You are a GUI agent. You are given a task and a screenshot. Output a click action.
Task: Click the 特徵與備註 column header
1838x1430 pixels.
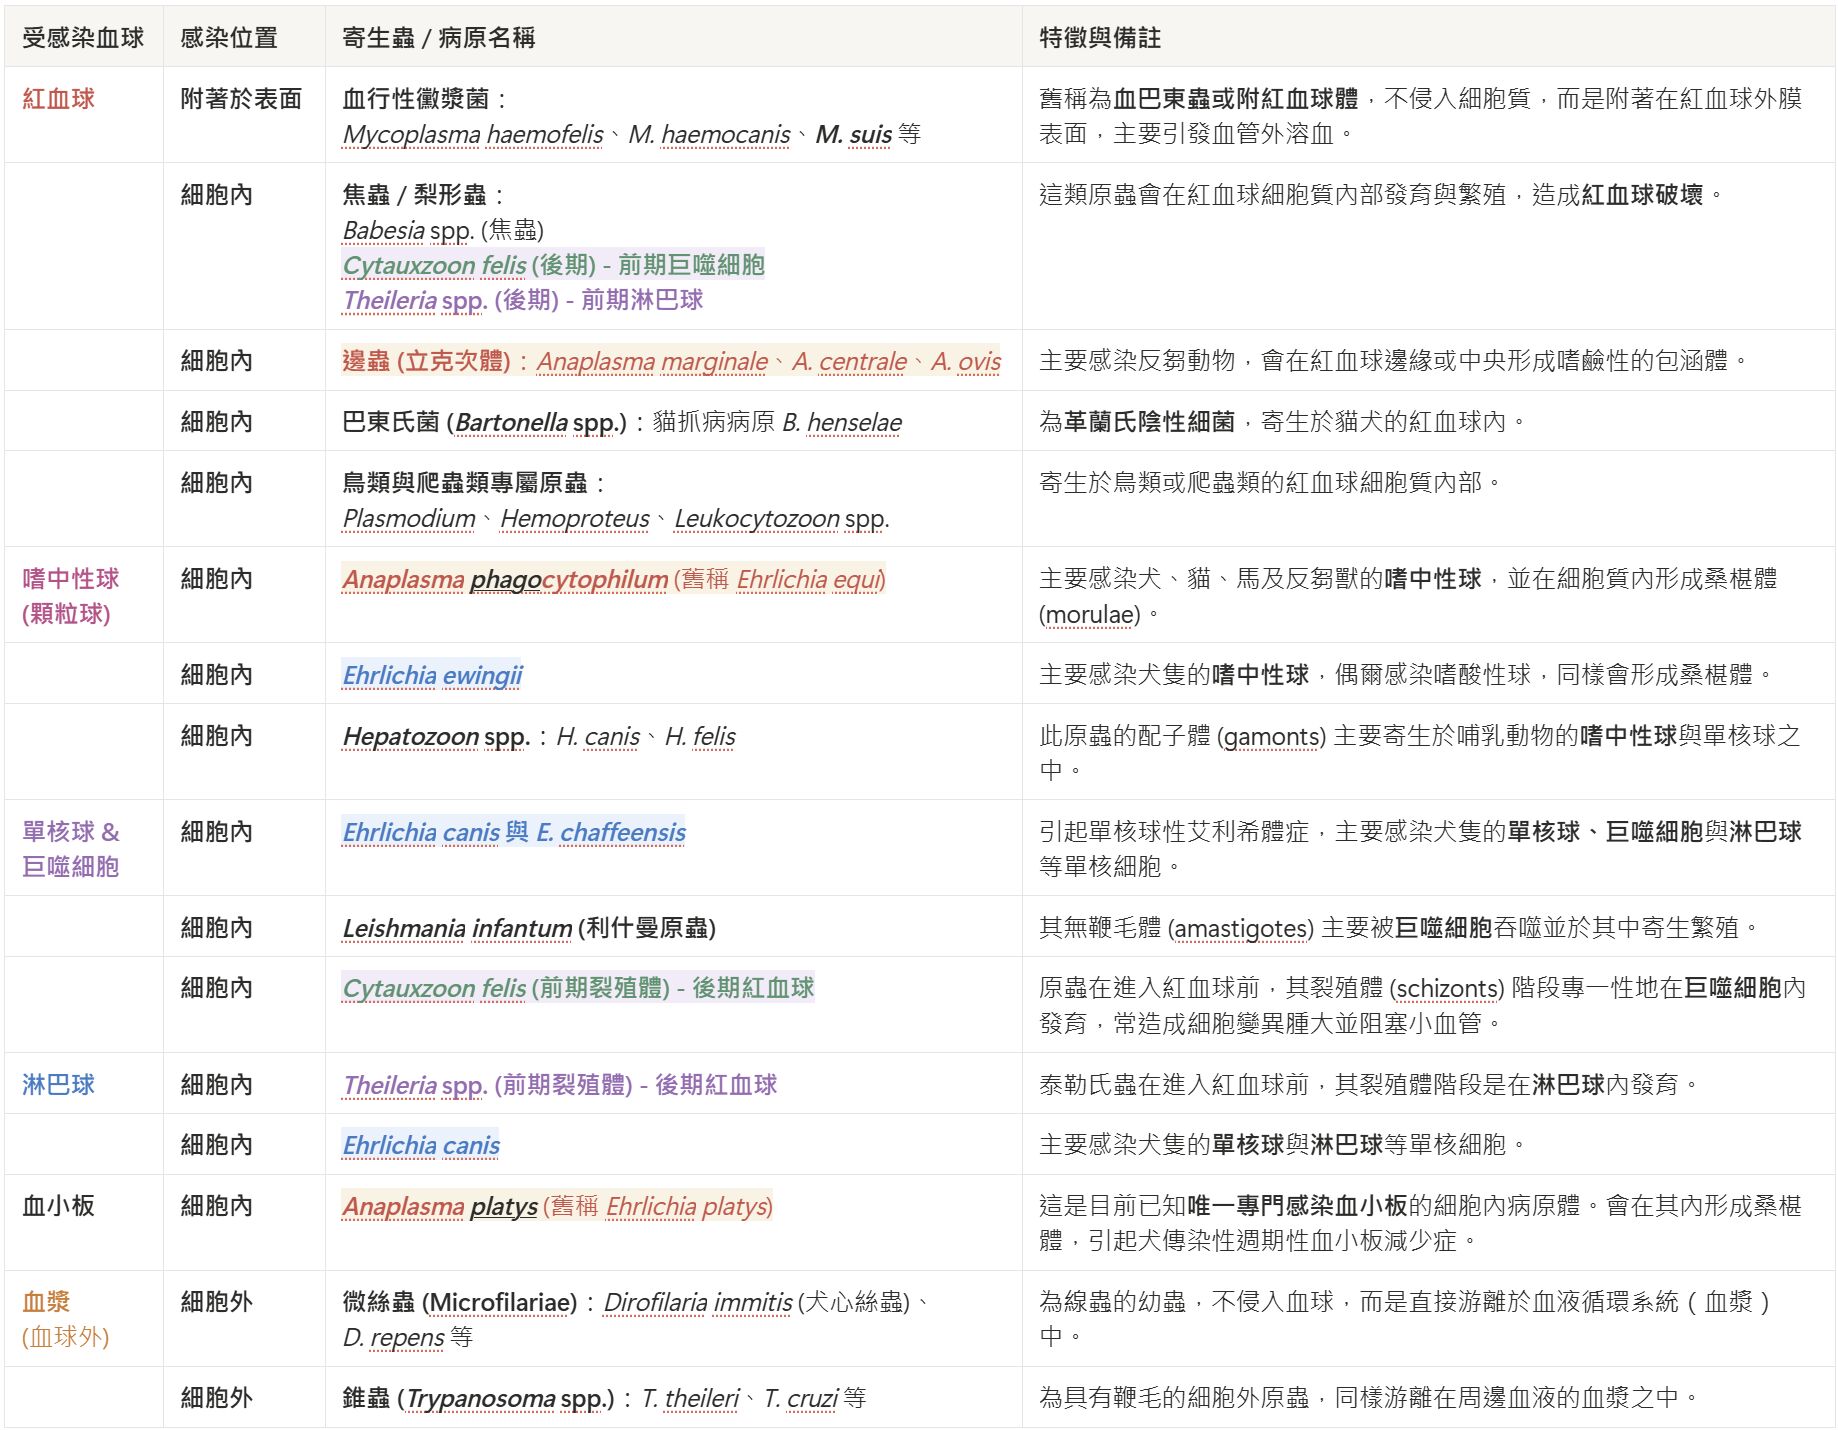coord(1099,38)
